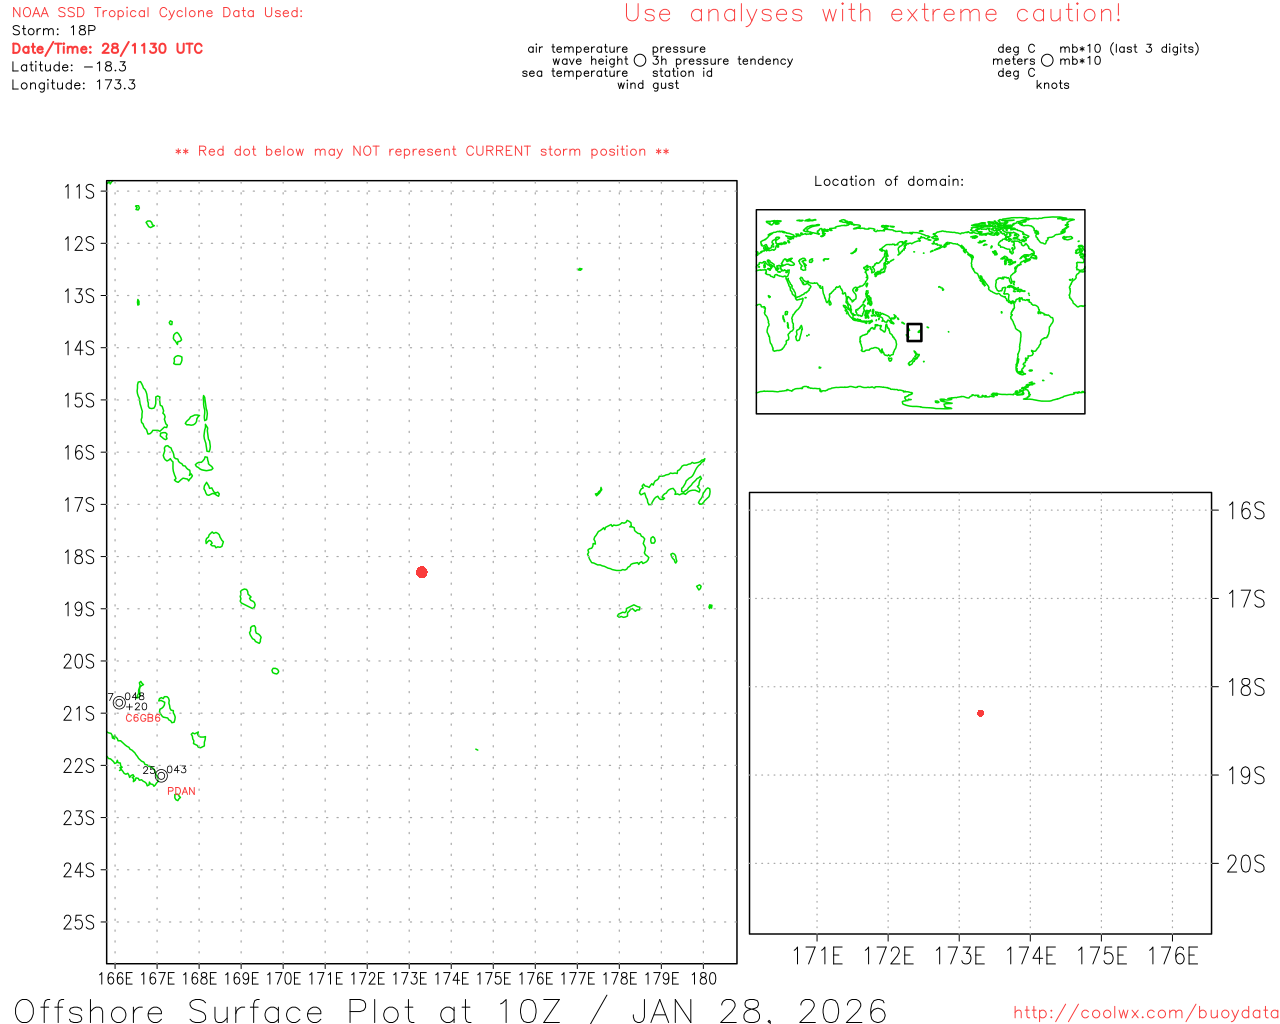
Task: Open the coolwx.com/buoydata link
Action: 1145,1013
